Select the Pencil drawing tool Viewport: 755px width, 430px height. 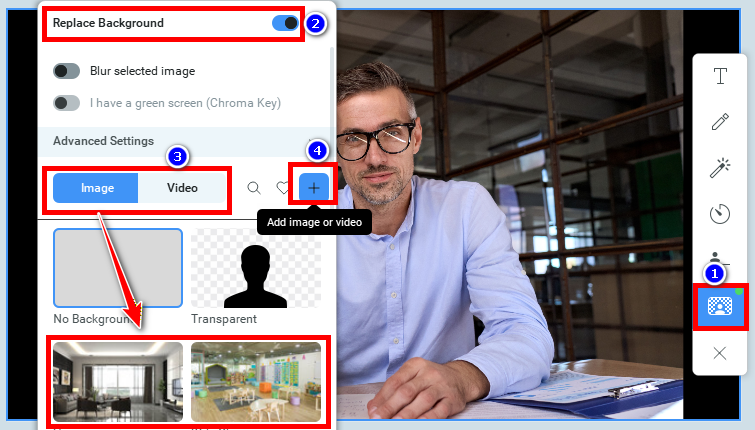719,122
